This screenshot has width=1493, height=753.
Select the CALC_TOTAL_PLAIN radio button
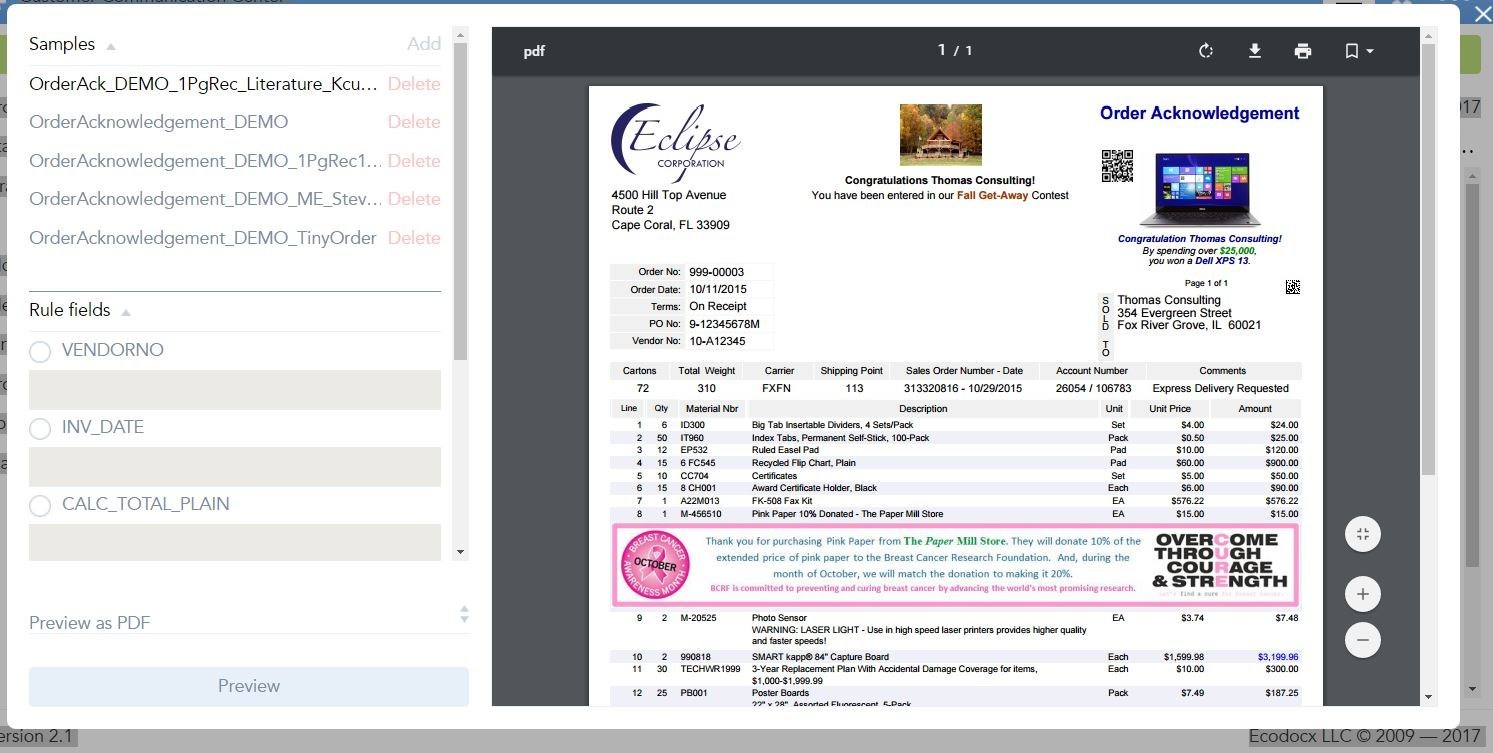click(x=40, y=505)
